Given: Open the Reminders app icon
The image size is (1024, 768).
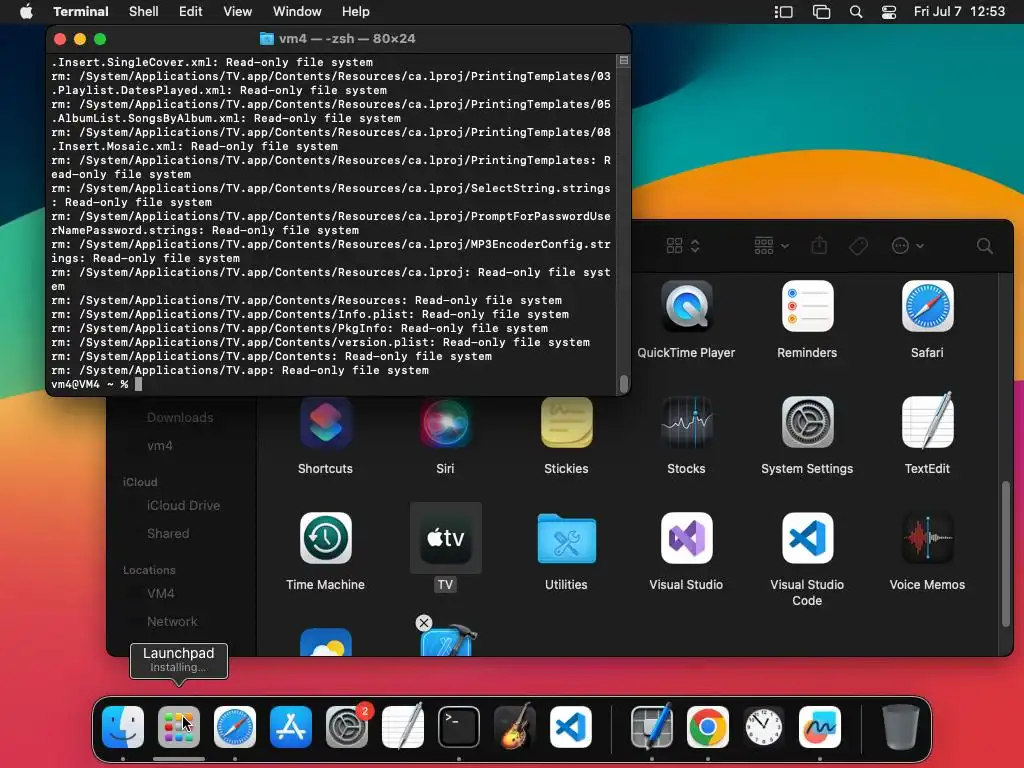Looking at the screenshot, I should (x=807, y=306).
